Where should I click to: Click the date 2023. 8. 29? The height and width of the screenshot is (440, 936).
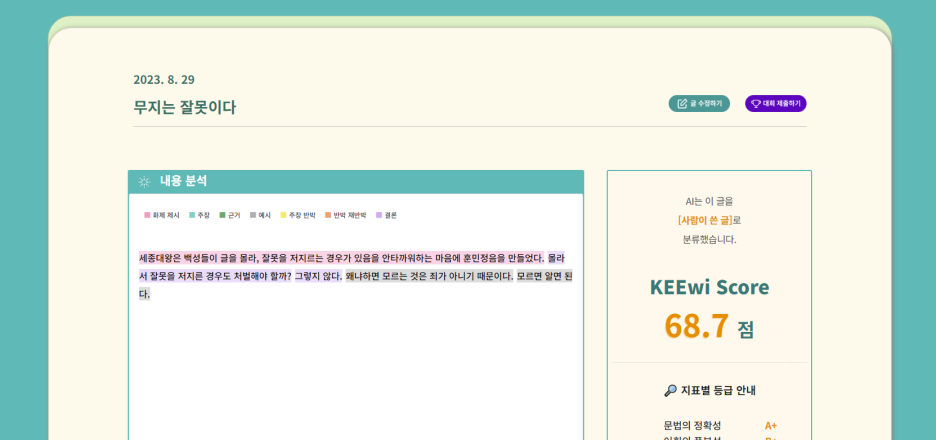pos(164,79)
